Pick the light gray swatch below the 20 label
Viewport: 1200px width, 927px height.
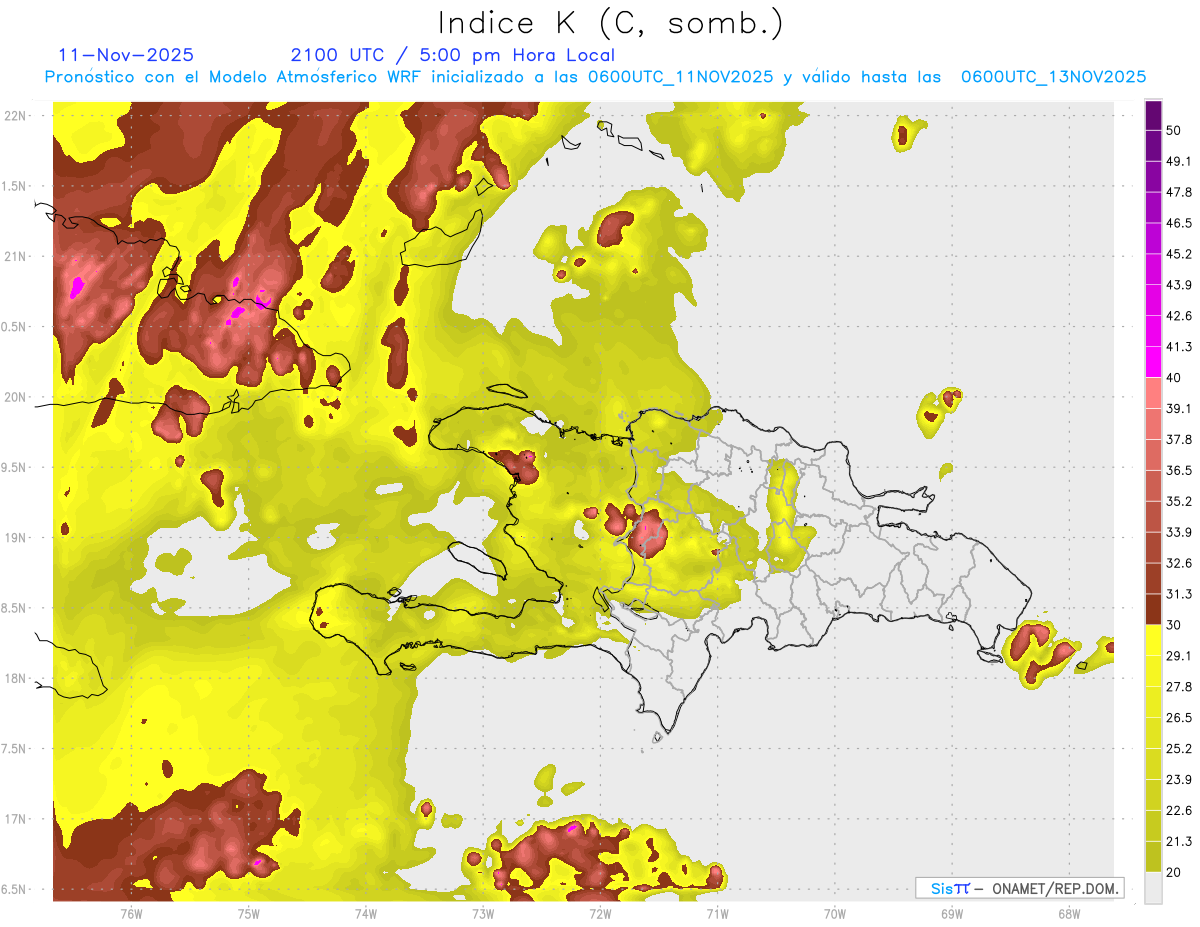point(1153,887)
